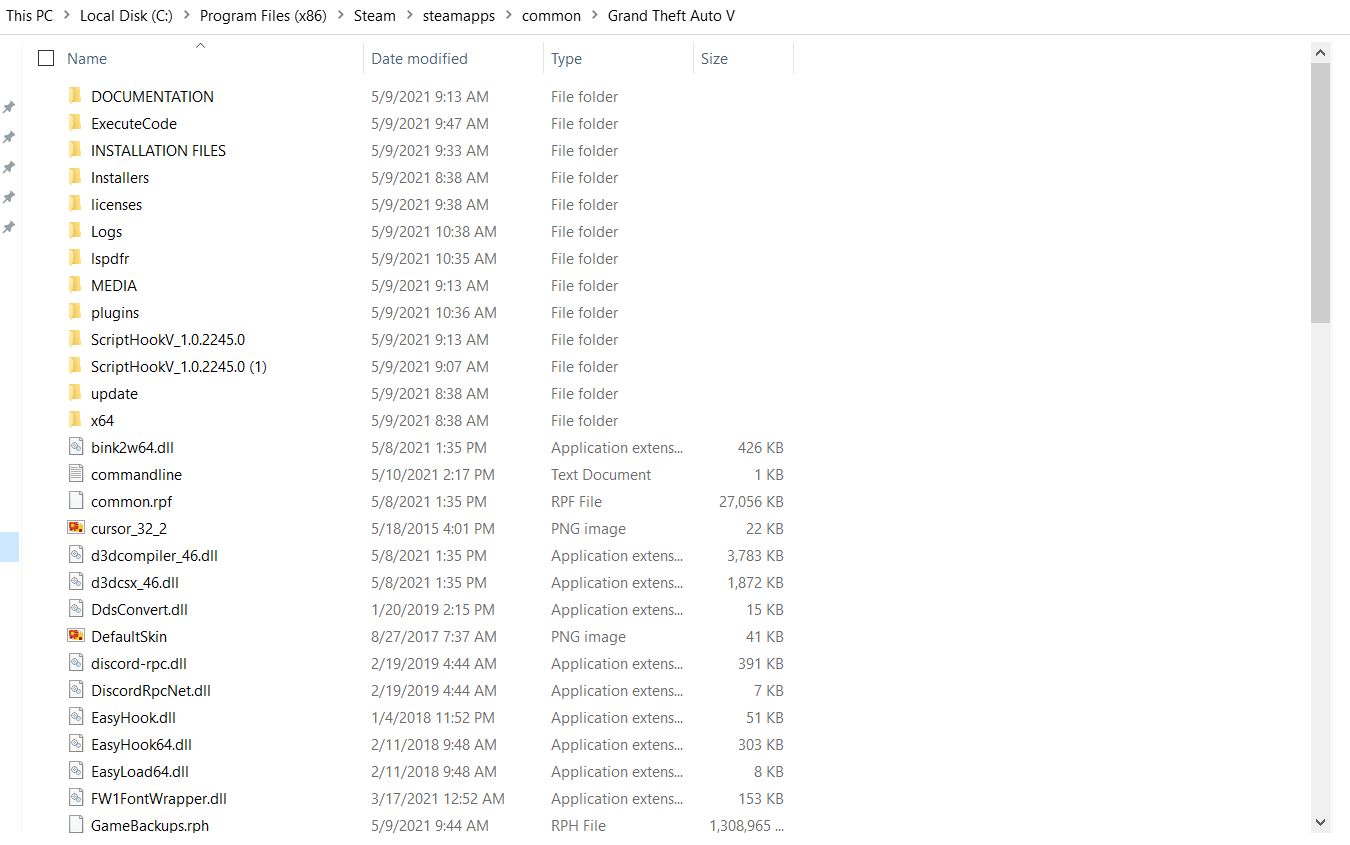Select the 'EasyLoad64.dll' file name
The image size is (1350, 845).
[140, 771]
